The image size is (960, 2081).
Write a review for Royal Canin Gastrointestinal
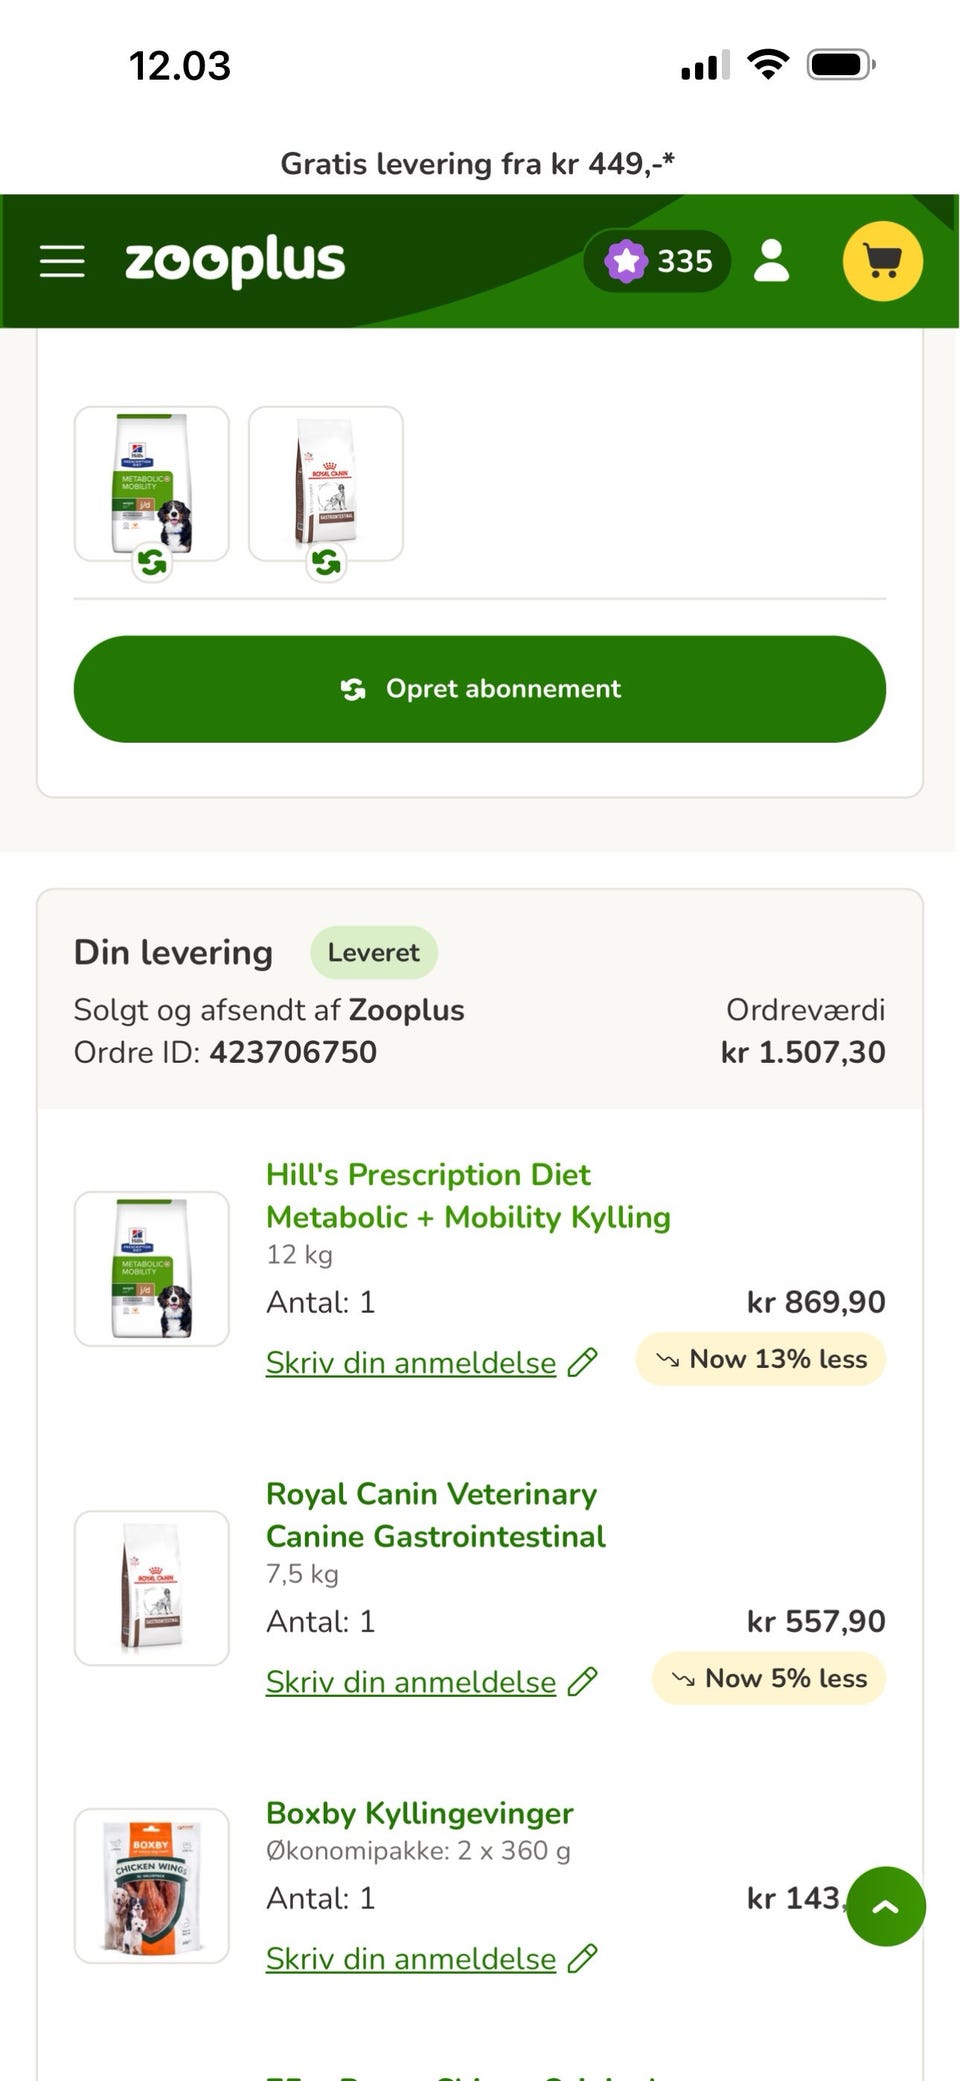coord(411,1681)
